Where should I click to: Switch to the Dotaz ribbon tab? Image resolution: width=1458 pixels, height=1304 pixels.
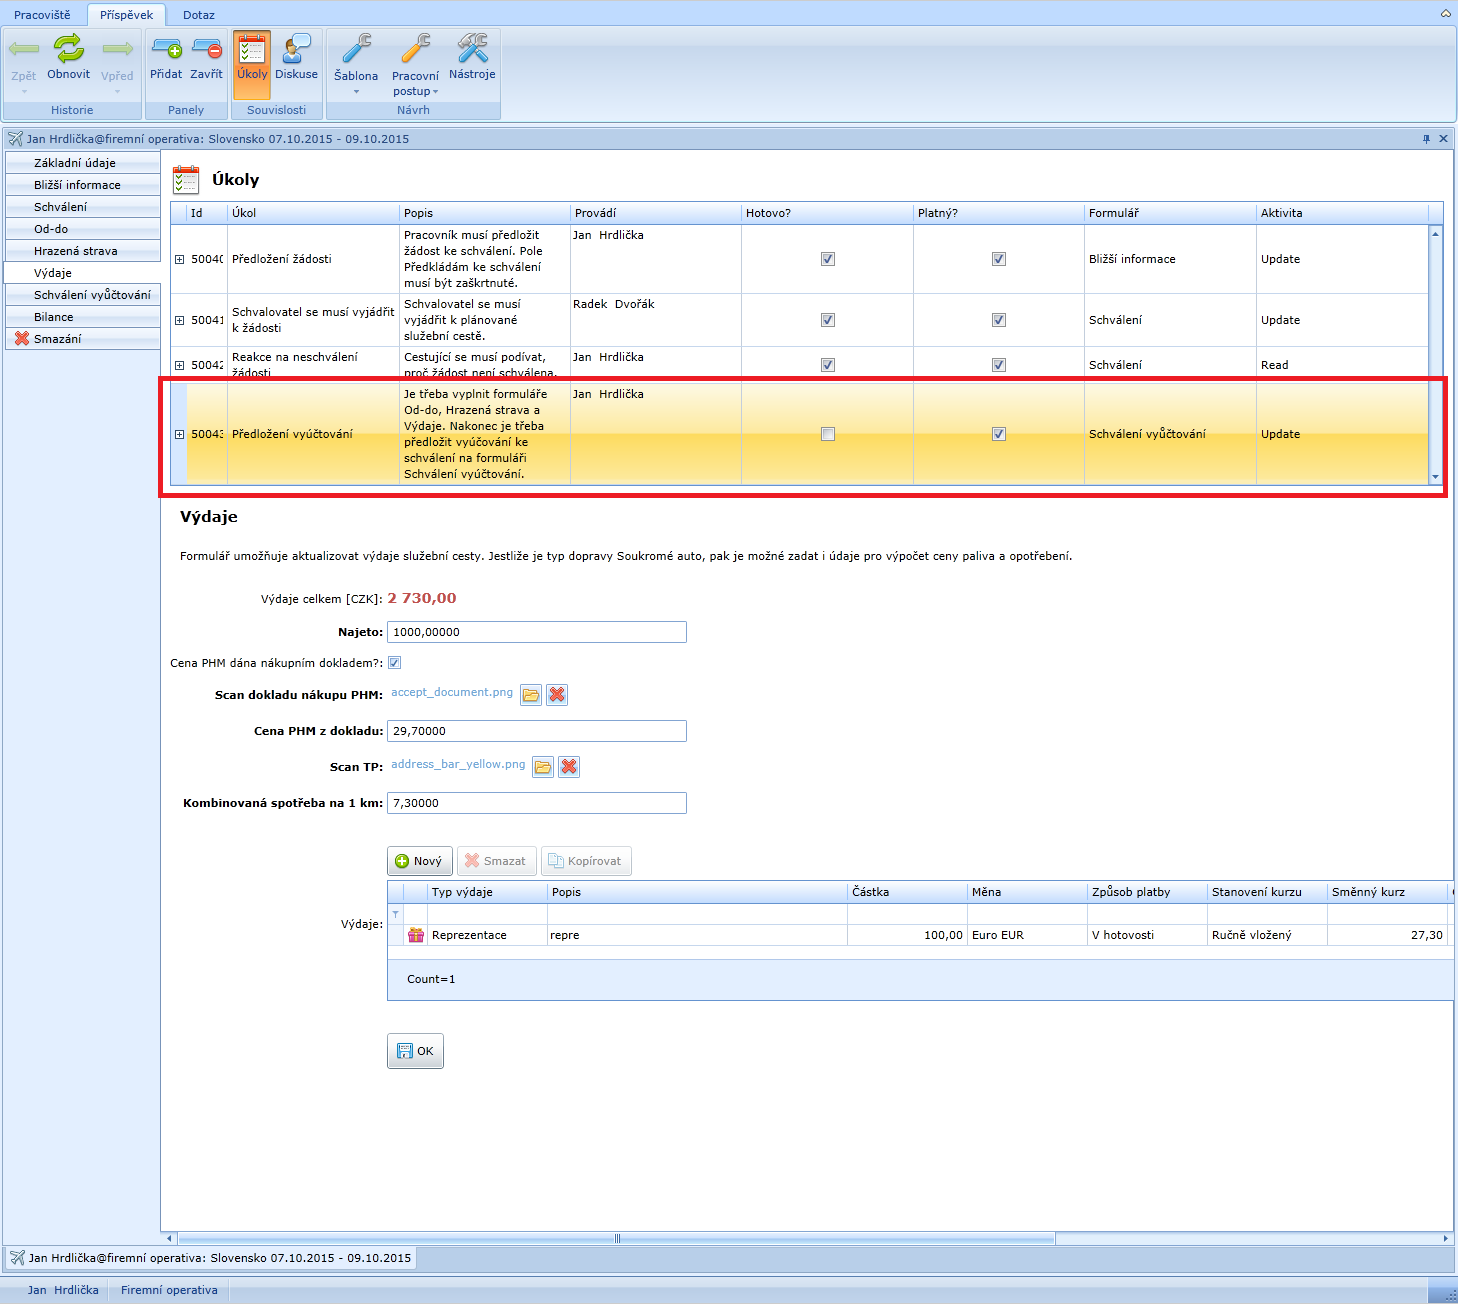tap(198, 15)
